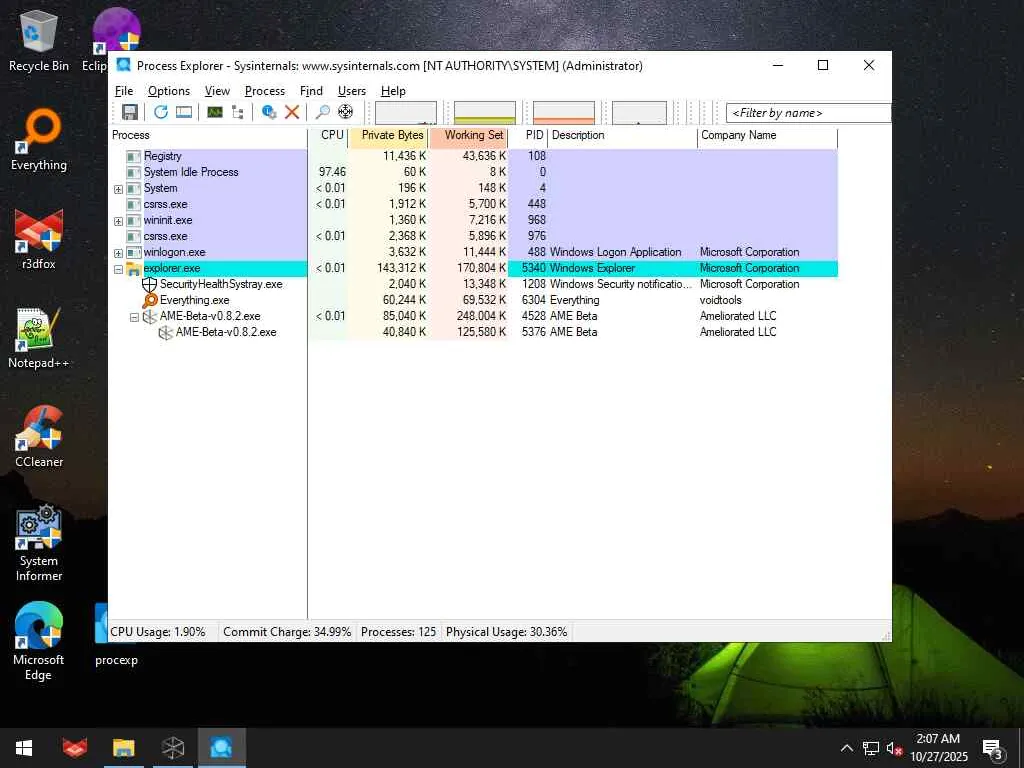The height and width of the screenshot is (768, 1024).
Task: Click the AME Beta taskbar icon
Action: [172, 748]
